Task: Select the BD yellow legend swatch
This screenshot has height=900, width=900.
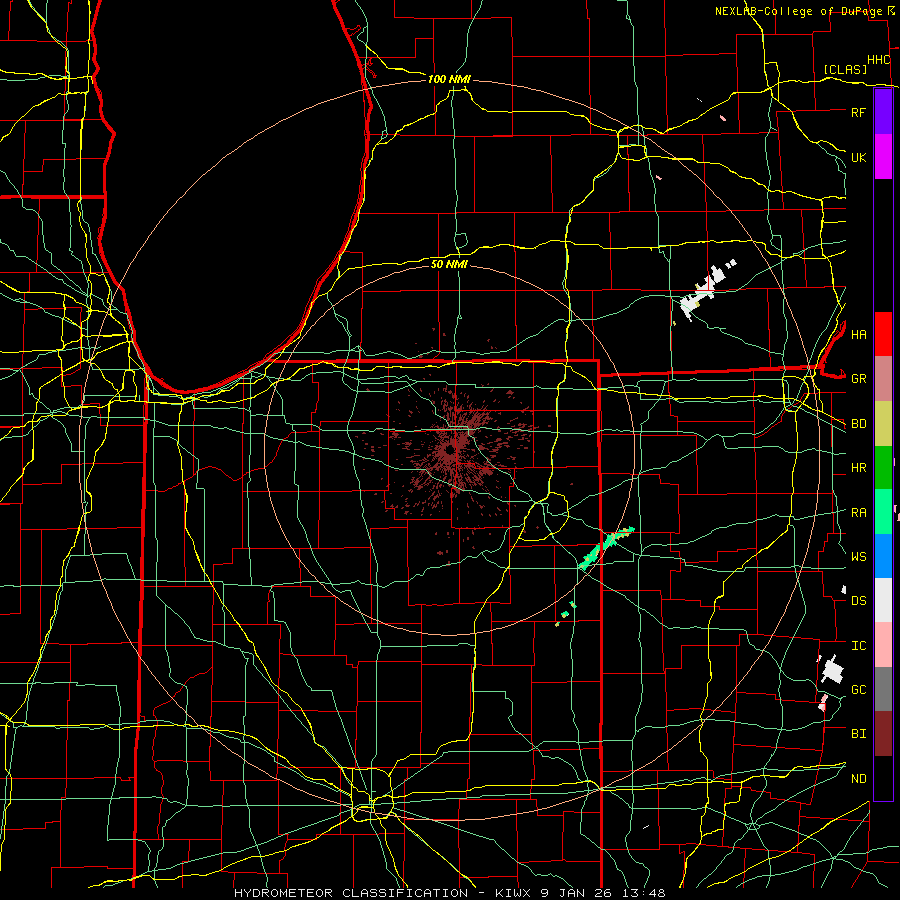Action: (x=883, y=423)
